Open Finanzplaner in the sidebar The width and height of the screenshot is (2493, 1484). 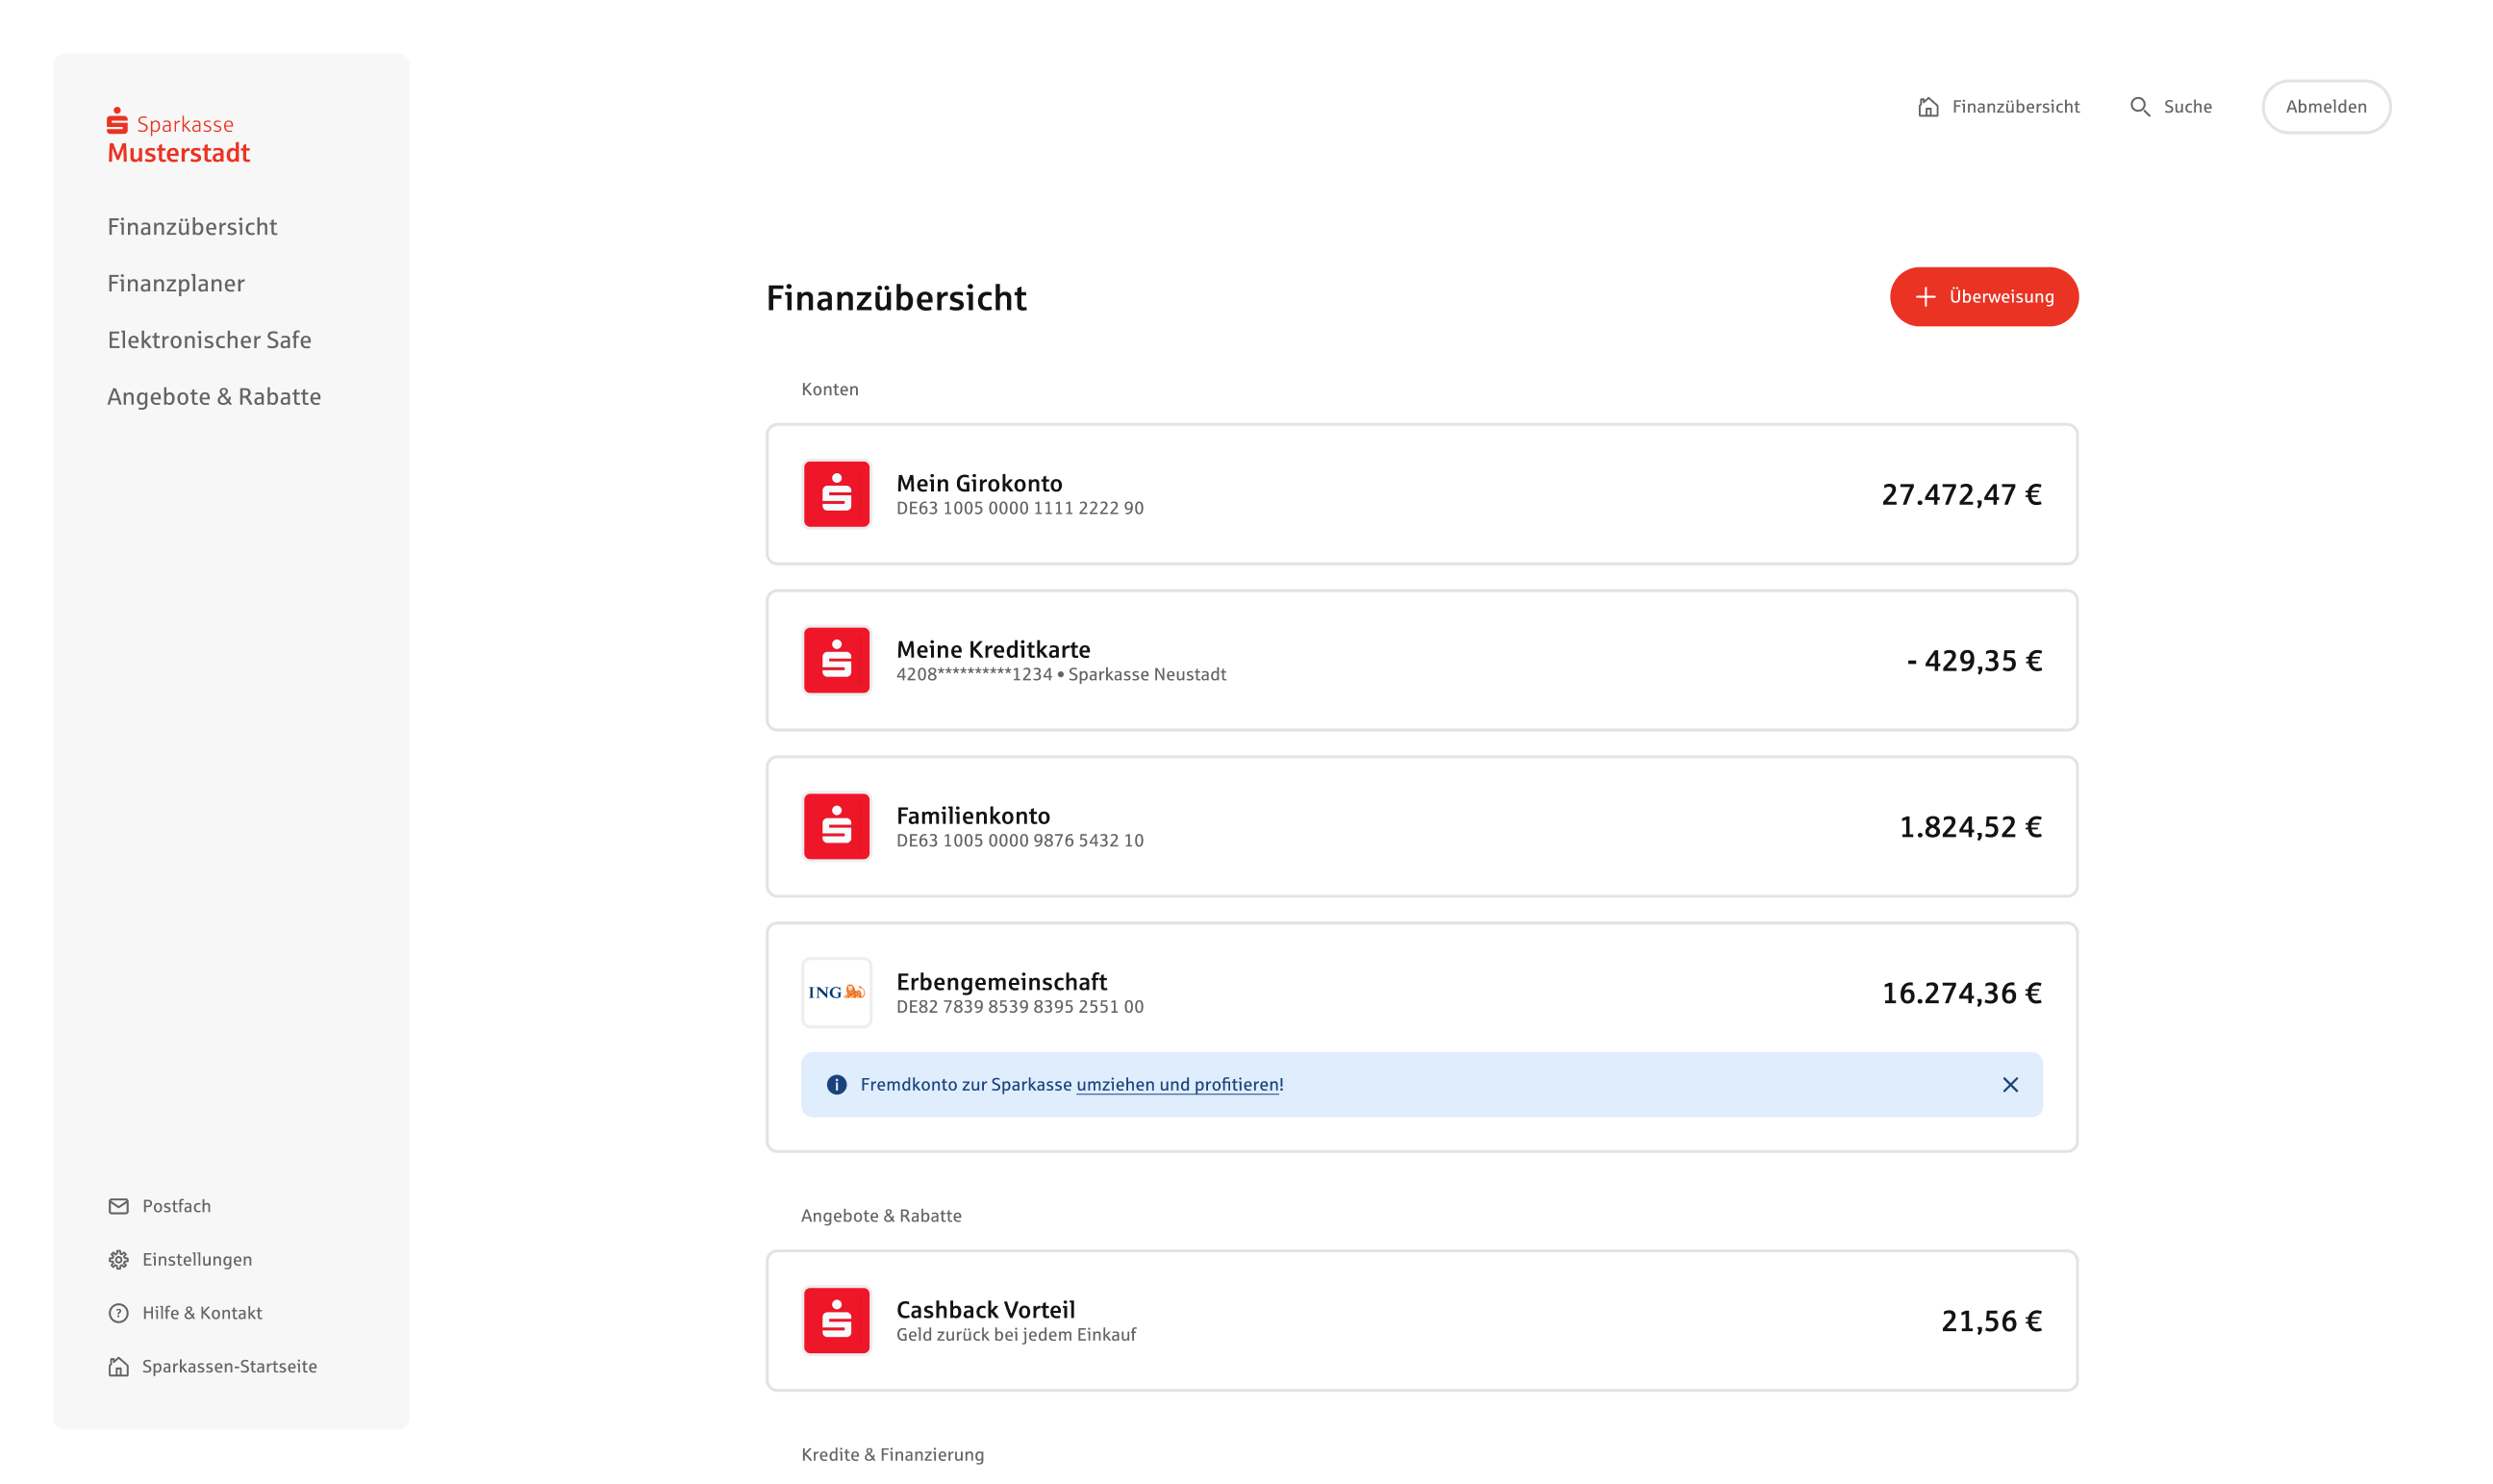click(x=176, y=284)
